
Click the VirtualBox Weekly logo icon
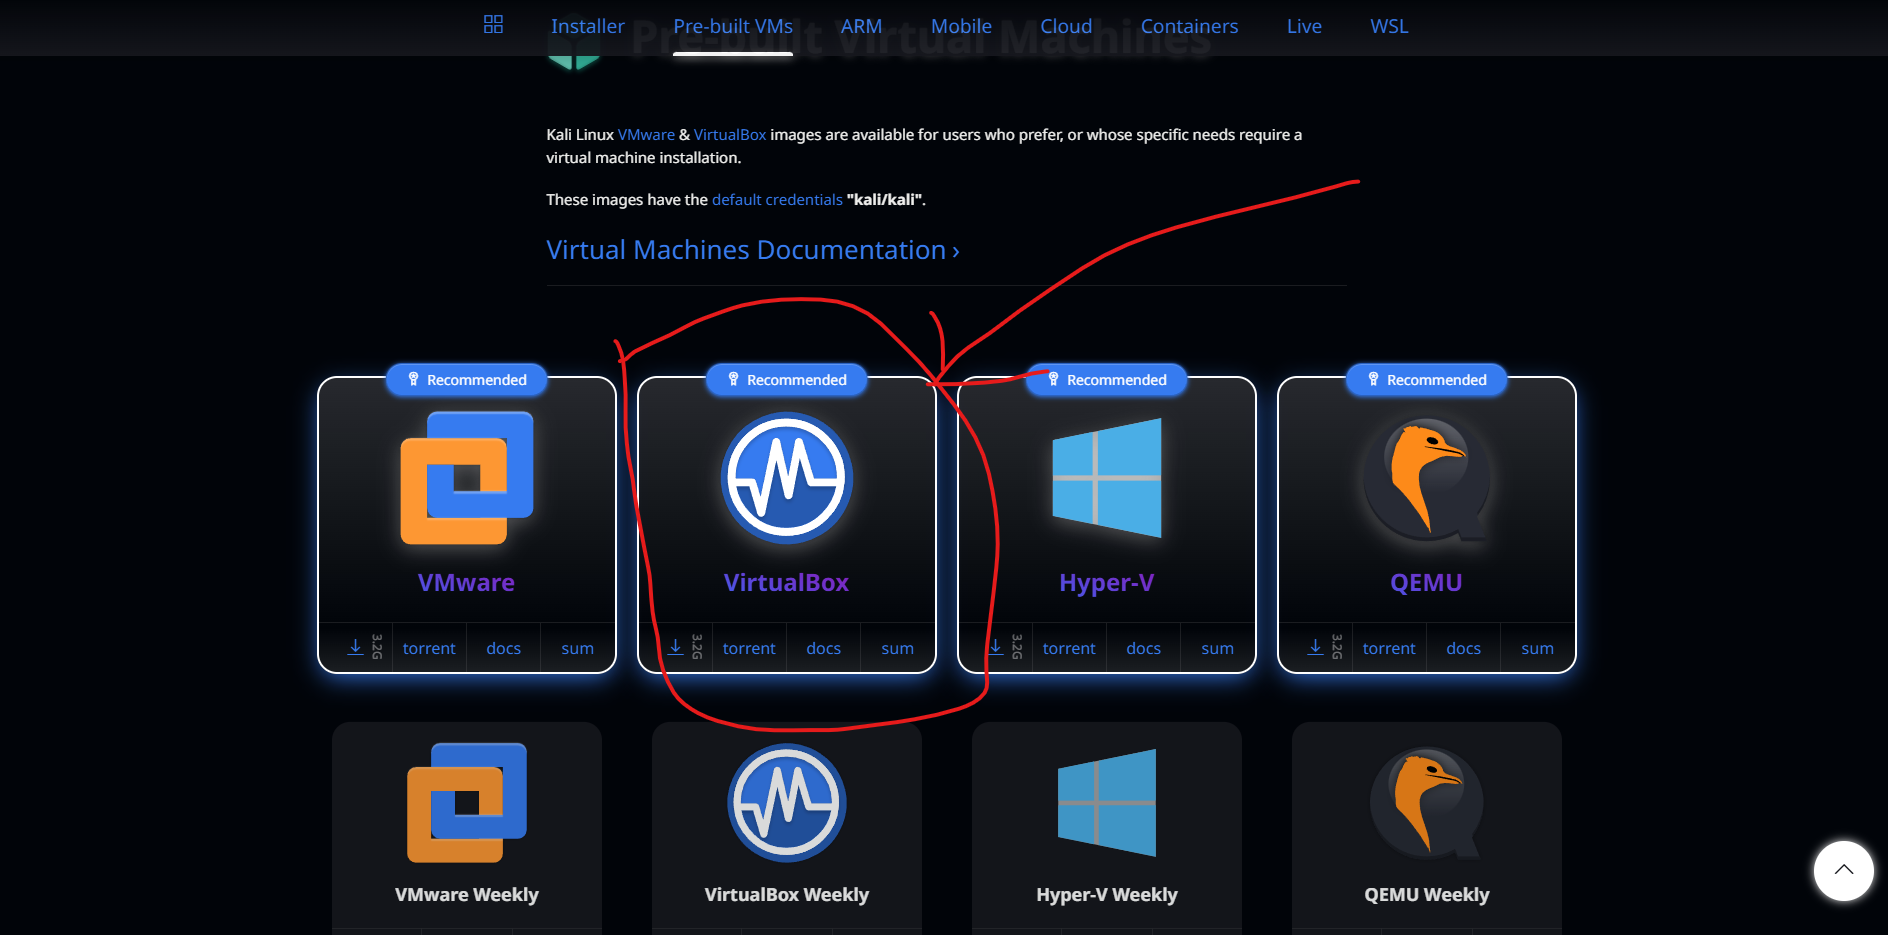pyautogui.click(x=787, y=803)
